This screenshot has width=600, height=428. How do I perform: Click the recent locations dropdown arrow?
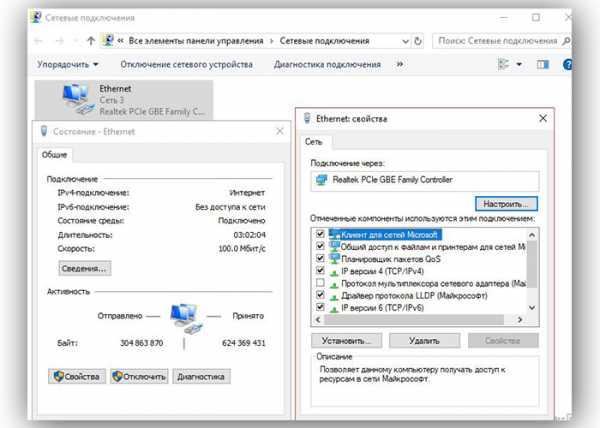point(75,41)
